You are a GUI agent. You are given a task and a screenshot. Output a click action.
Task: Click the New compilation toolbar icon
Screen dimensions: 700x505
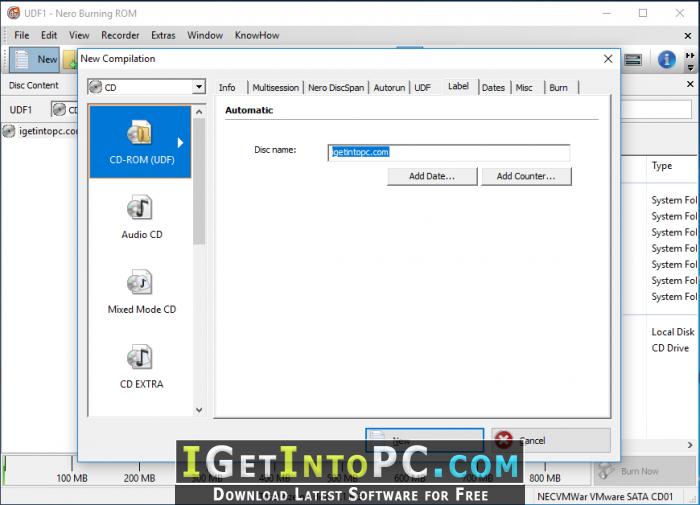tap(34, 59)
